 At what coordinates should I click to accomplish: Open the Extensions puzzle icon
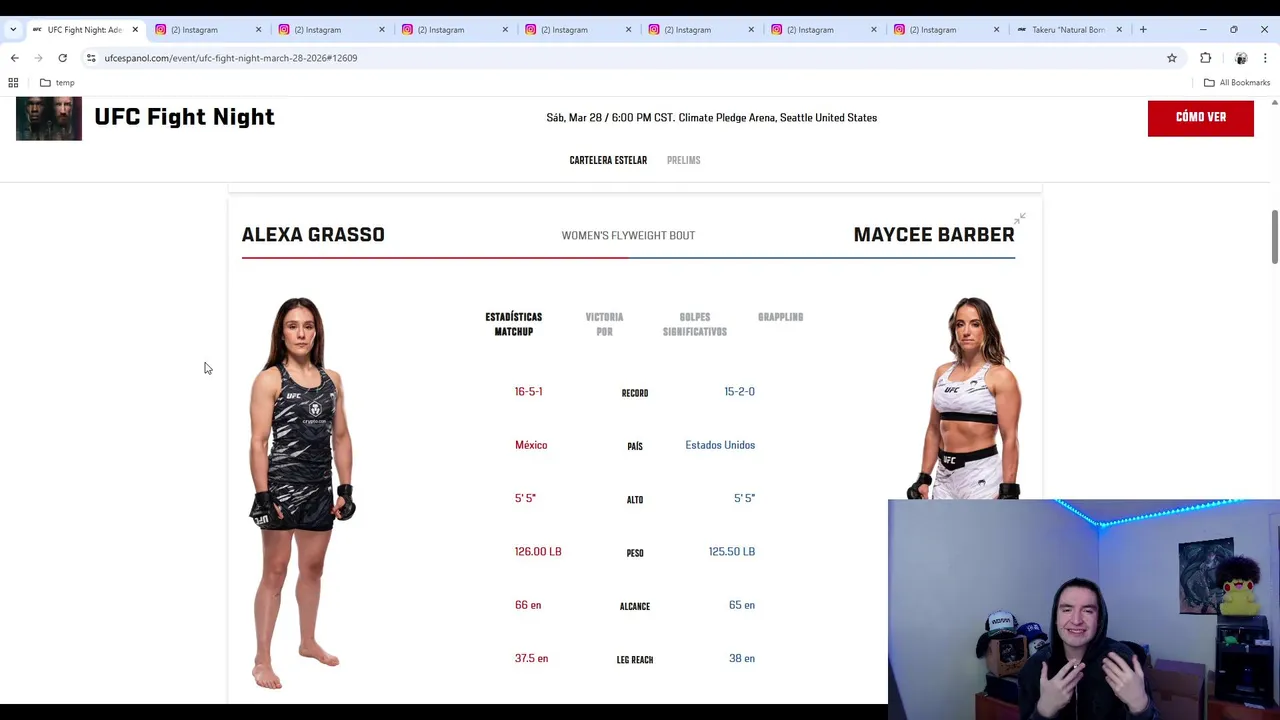(1205, 58)
